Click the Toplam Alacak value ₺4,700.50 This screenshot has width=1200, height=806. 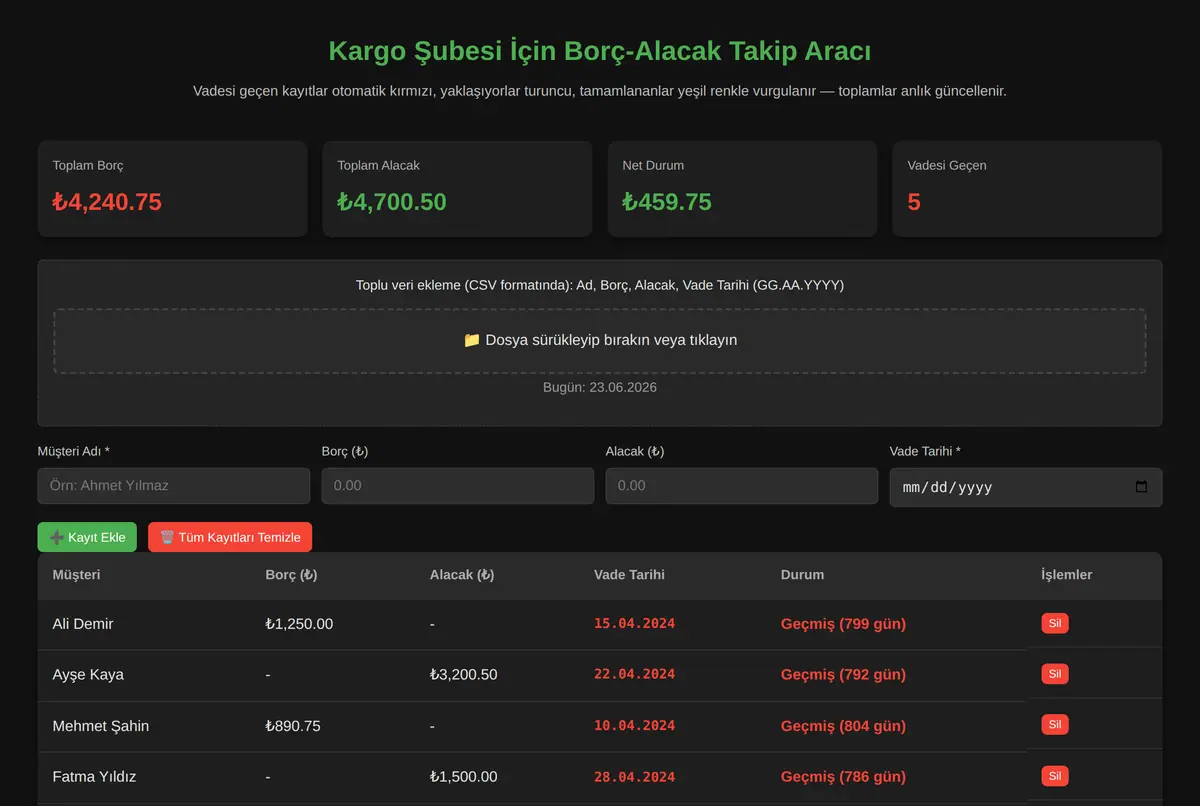coord(392,202)
